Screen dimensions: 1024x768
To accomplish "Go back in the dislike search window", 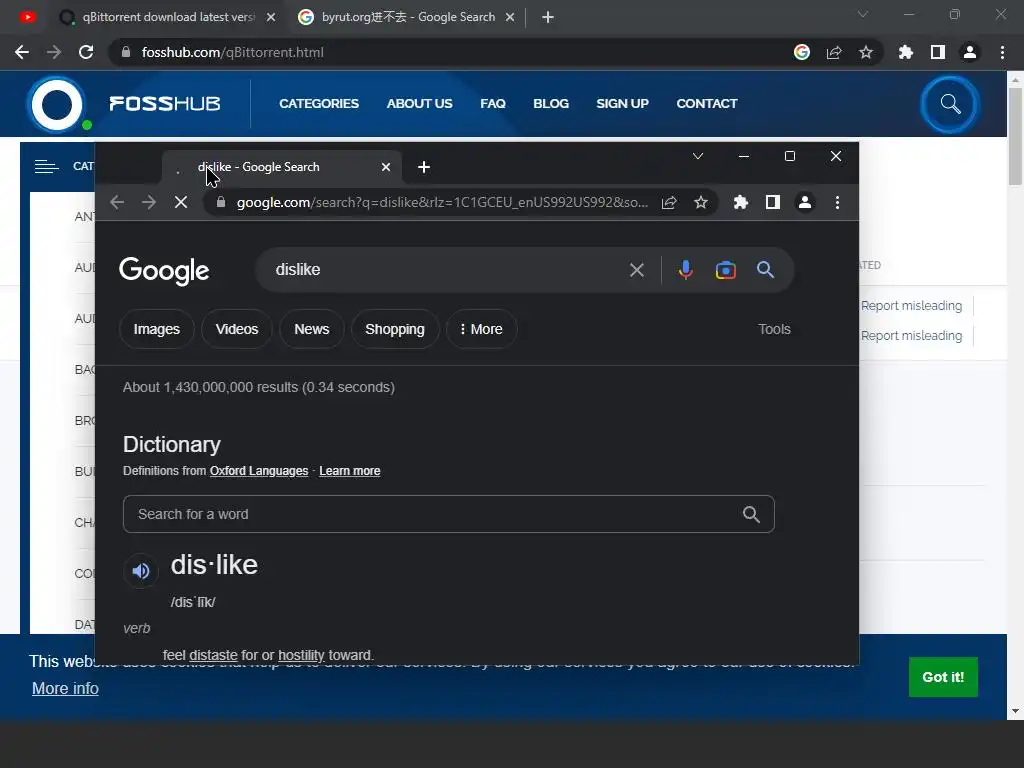I will pyautogui.click(x=117, y=202).
